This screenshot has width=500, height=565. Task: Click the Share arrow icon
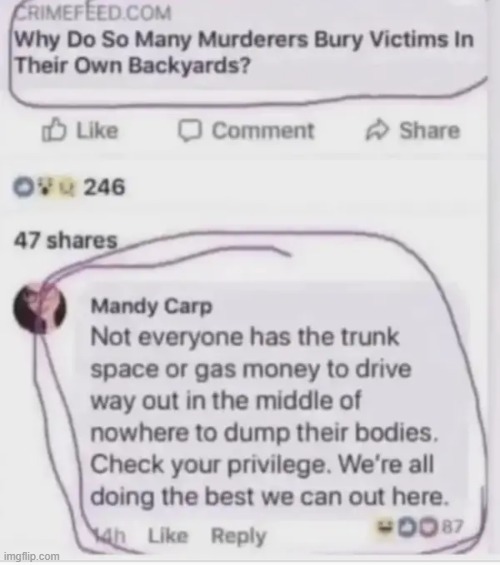click(x=378, y=130)
